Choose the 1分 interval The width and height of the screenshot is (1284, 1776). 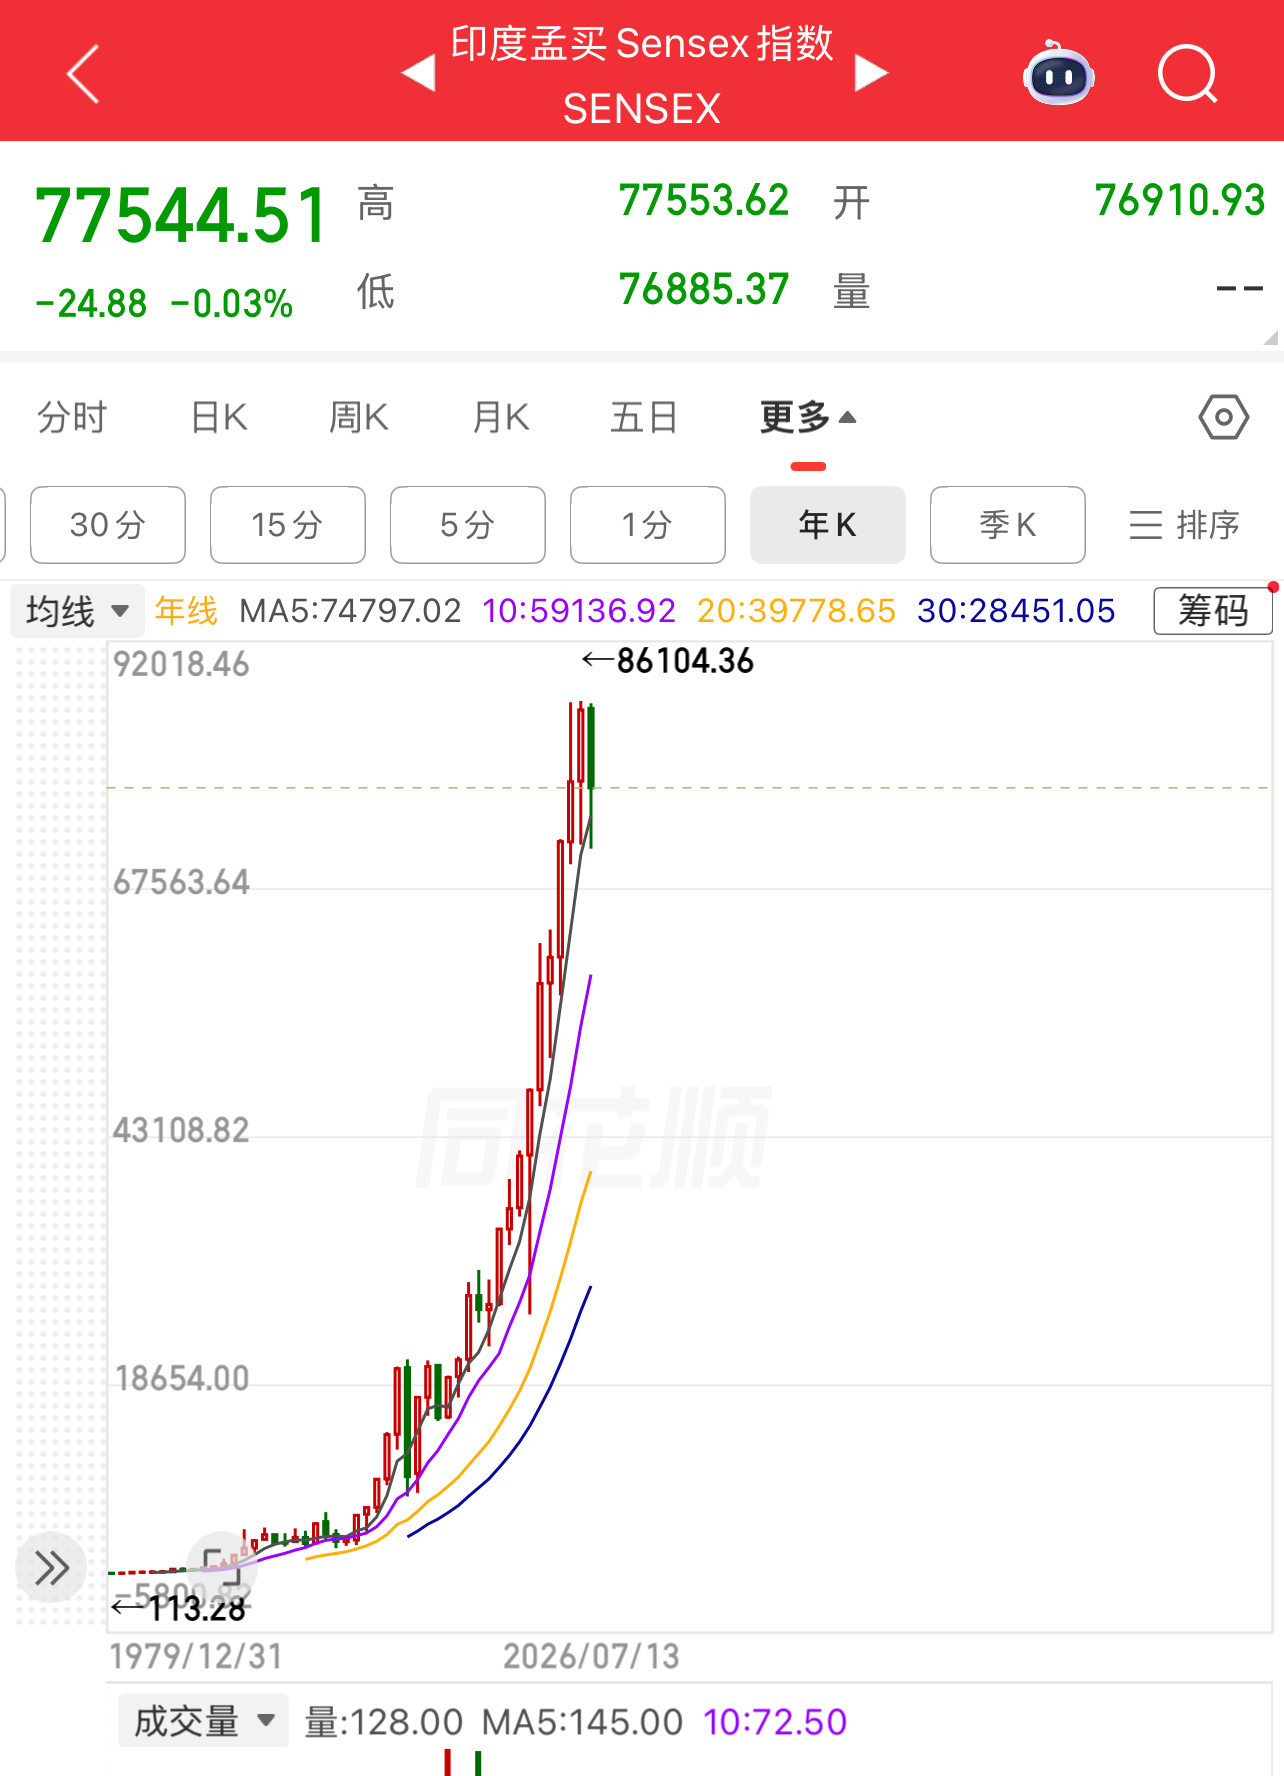[648, 525]
